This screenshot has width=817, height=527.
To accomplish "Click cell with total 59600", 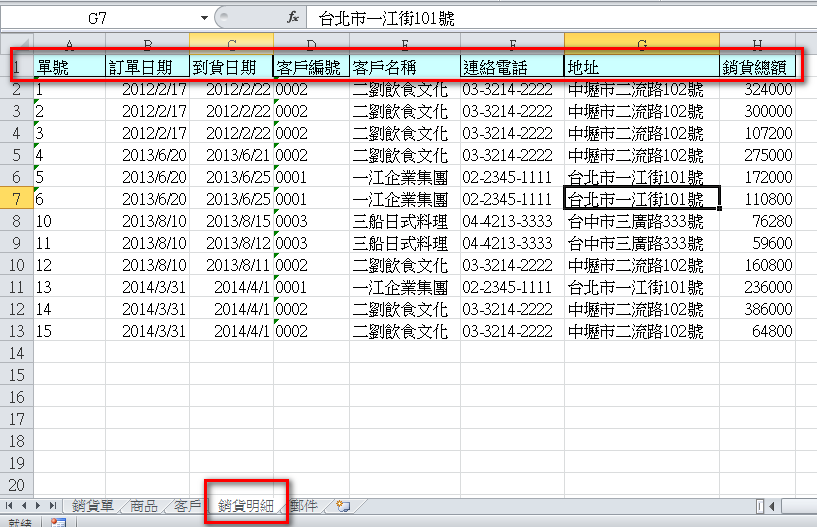I will pos(758,243).
